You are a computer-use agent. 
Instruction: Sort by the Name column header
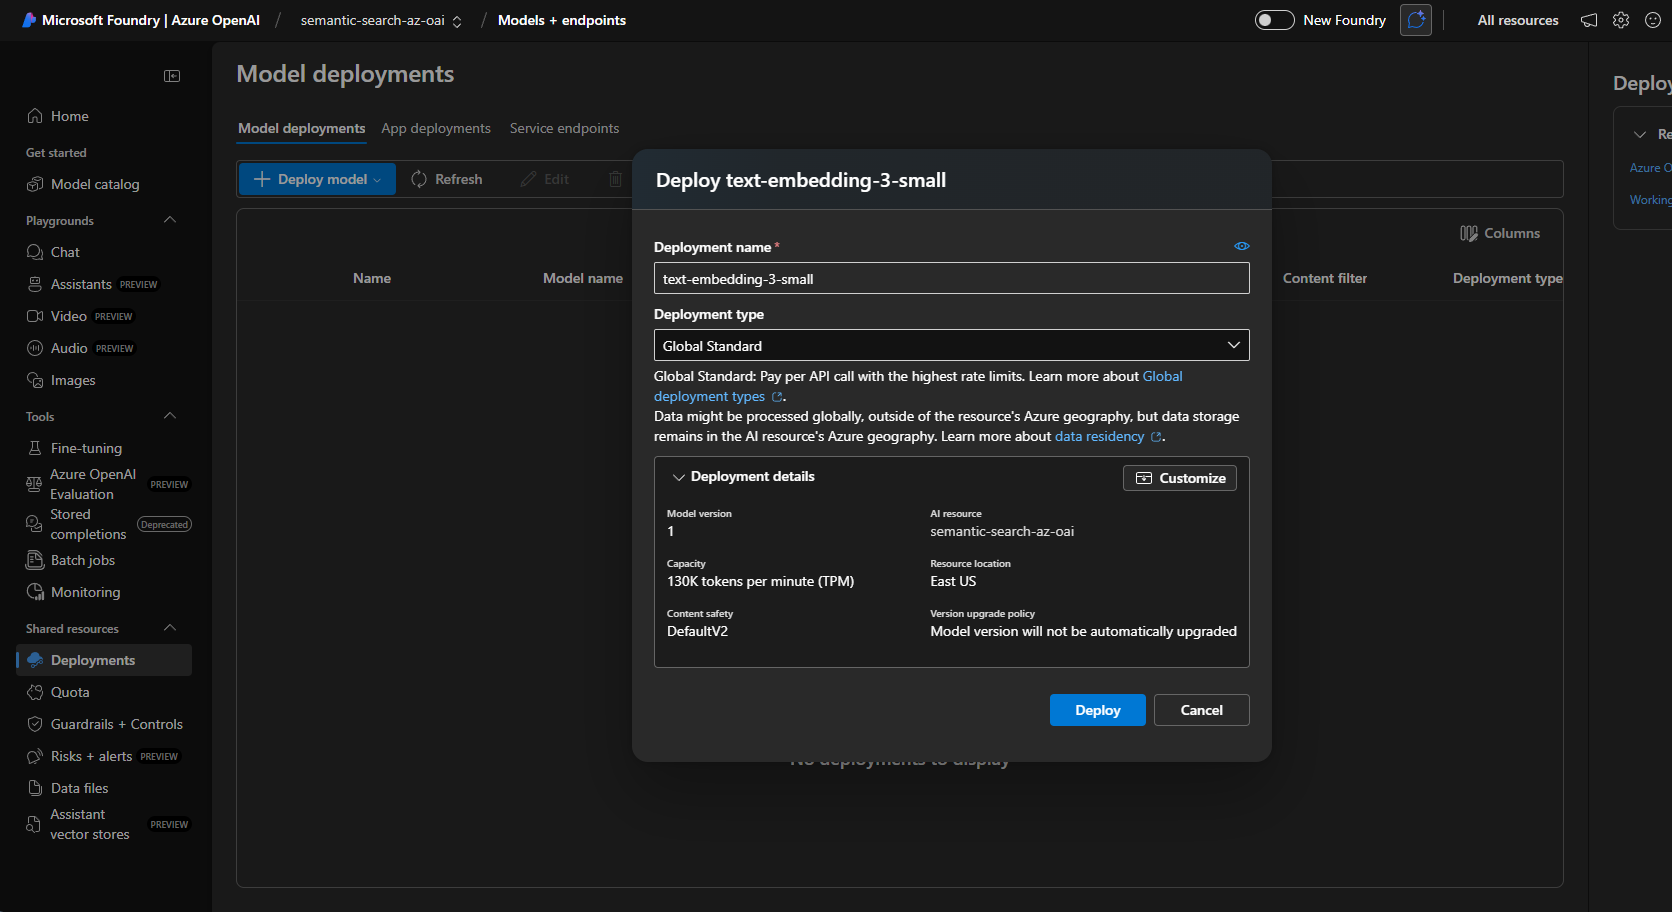coord(372,278)
